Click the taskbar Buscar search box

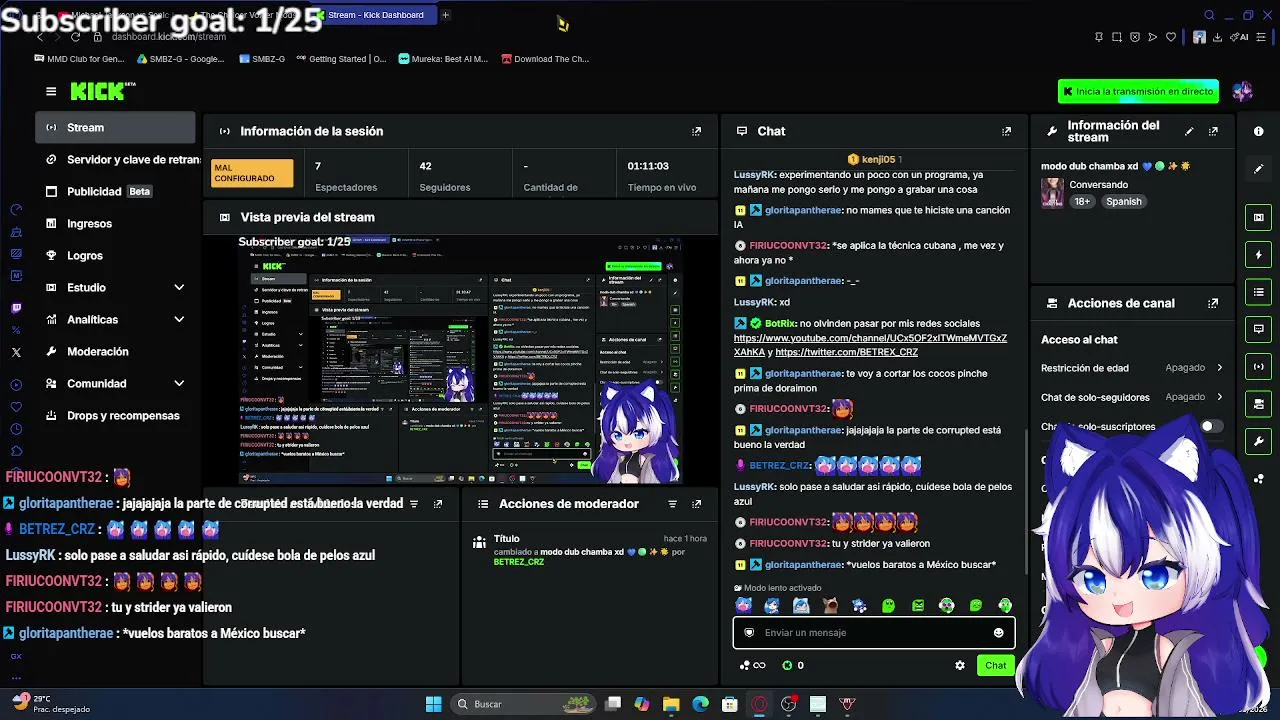[524, 704]
